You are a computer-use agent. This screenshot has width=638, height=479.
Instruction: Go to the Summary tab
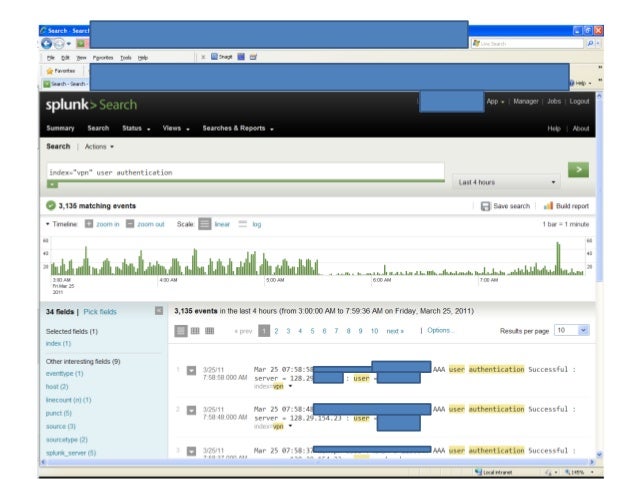pos(60,128)
